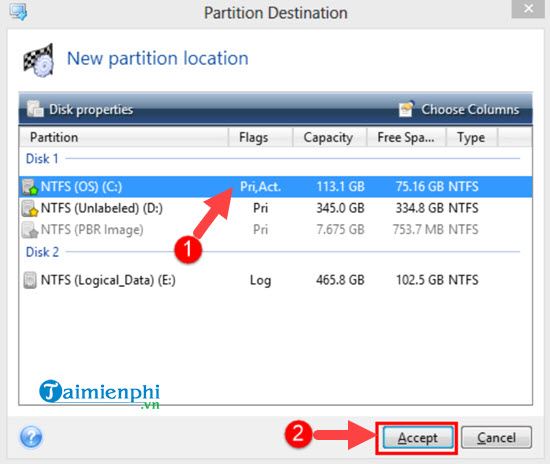Click the blue help question mark icon
The width and height of the screenshot is (550, 464).
click(x=31, y=437)
